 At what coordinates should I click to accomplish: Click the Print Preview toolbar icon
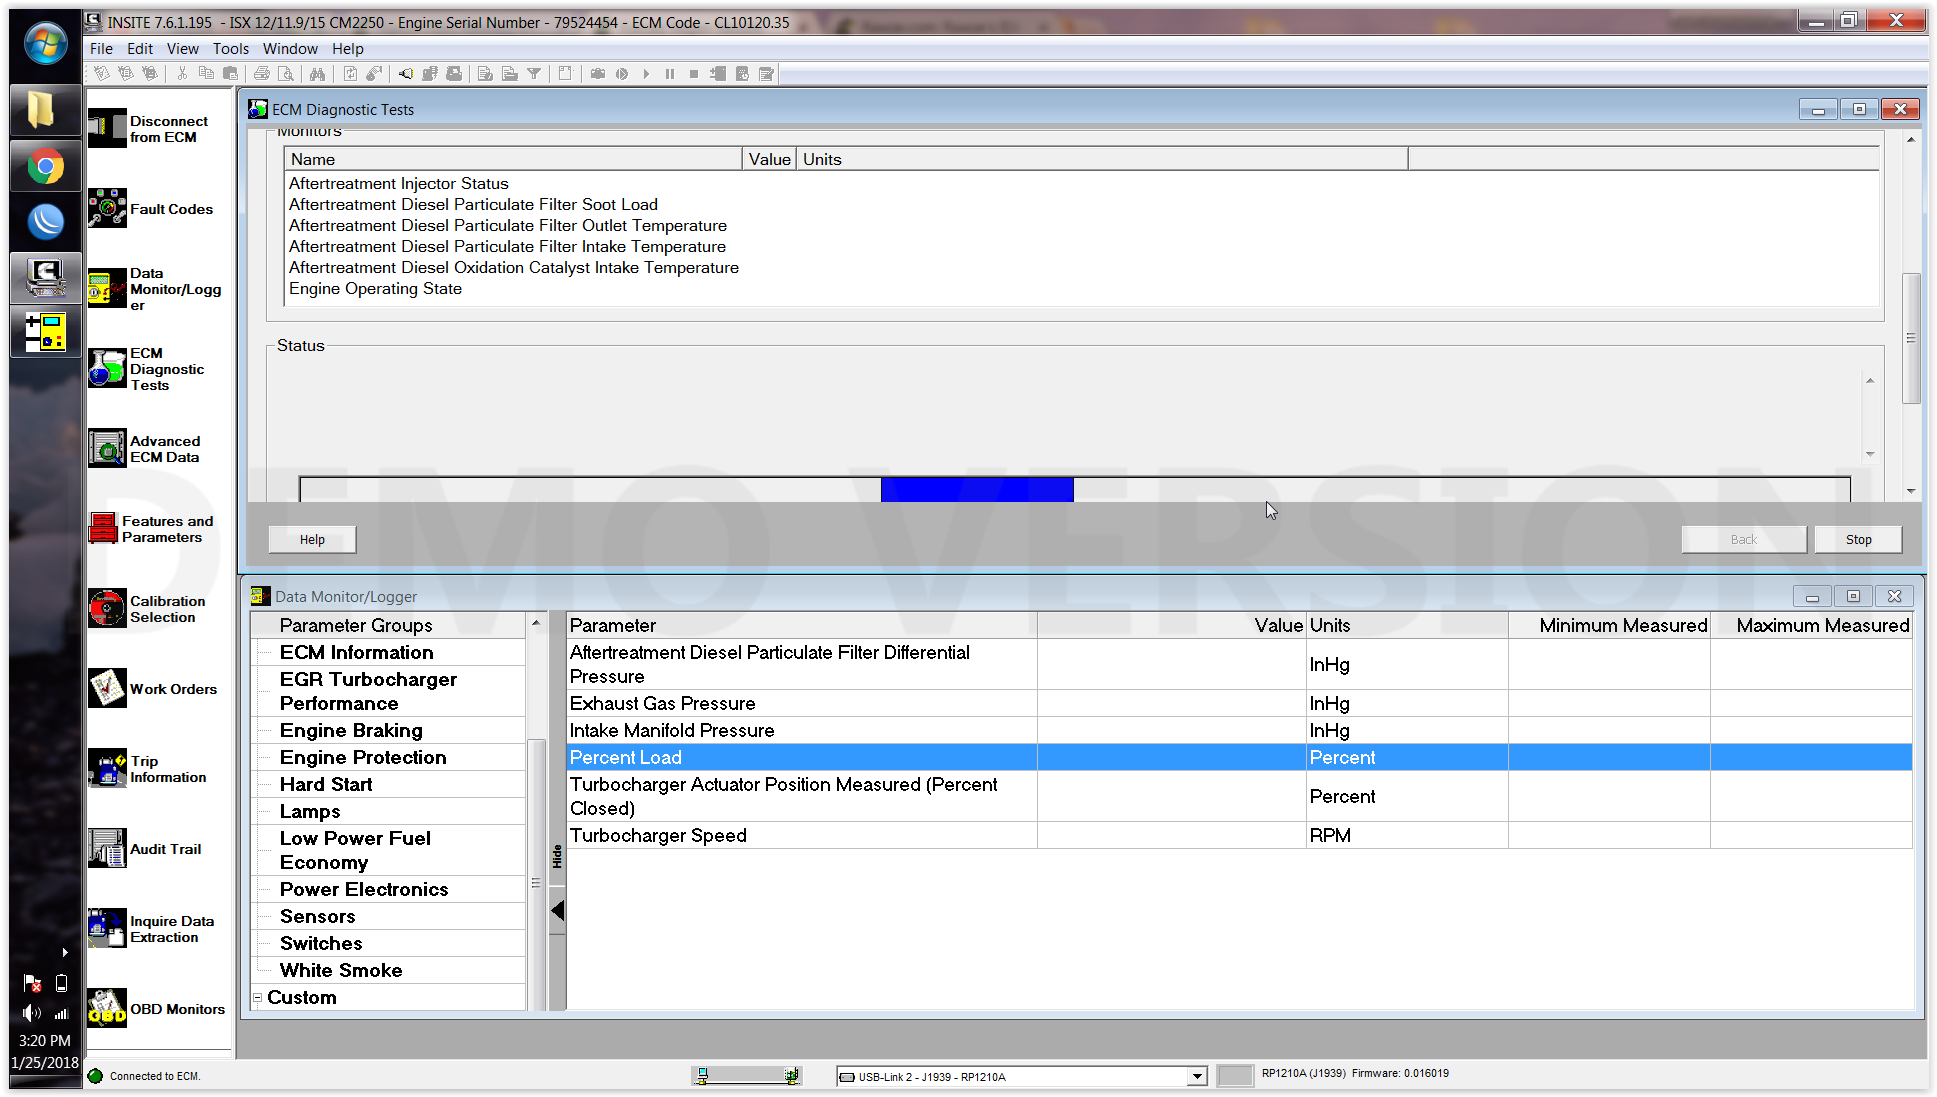click(286, 73)
